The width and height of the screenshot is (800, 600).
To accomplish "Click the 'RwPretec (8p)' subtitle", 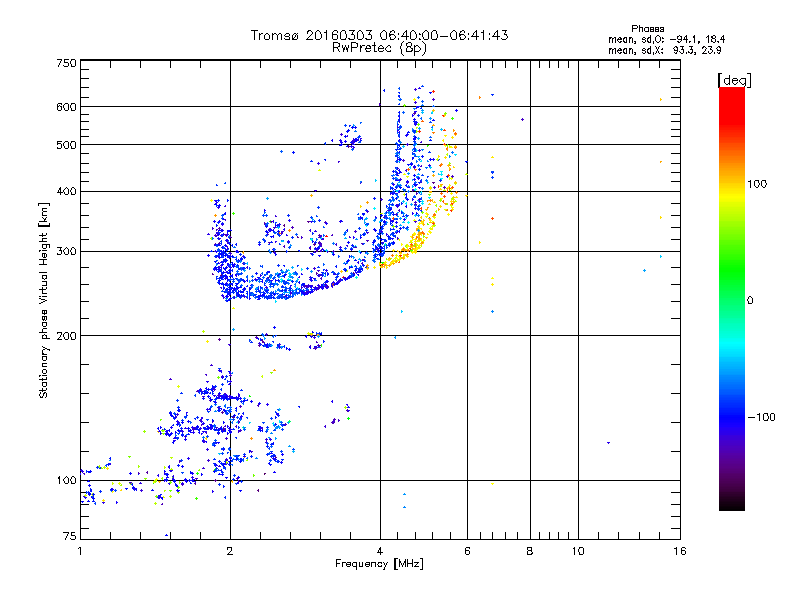I will 379,48.
